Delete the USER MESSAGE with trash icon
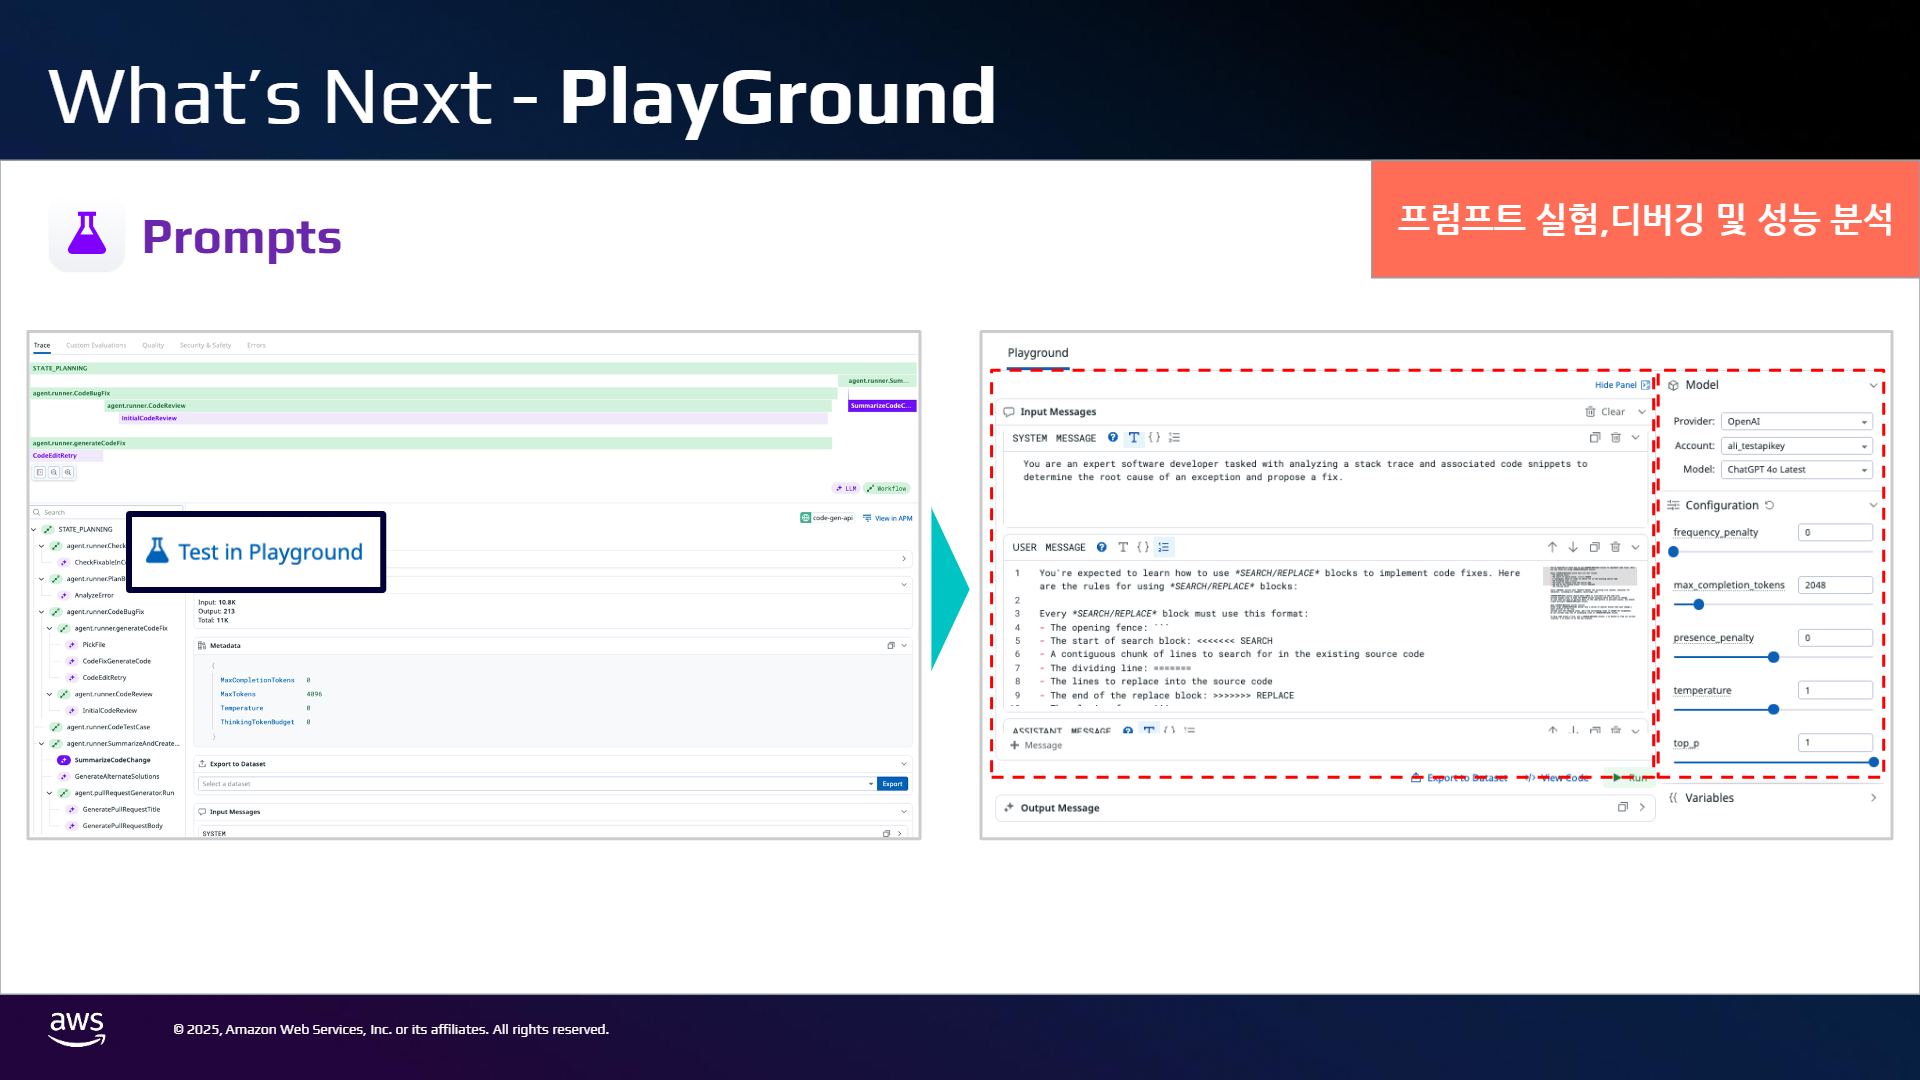1920x1080 pixels. (1615, 547)
